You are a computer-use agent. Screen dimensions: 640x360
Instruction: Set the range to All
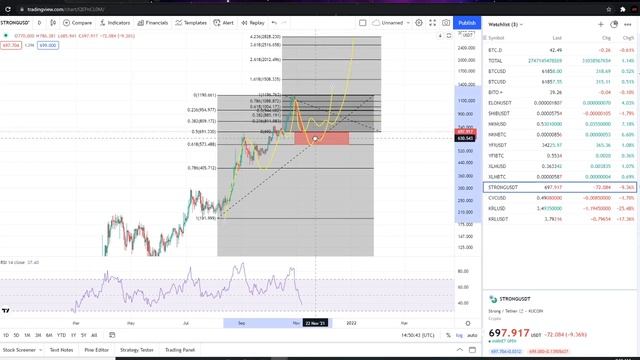(x=94, y=335)
